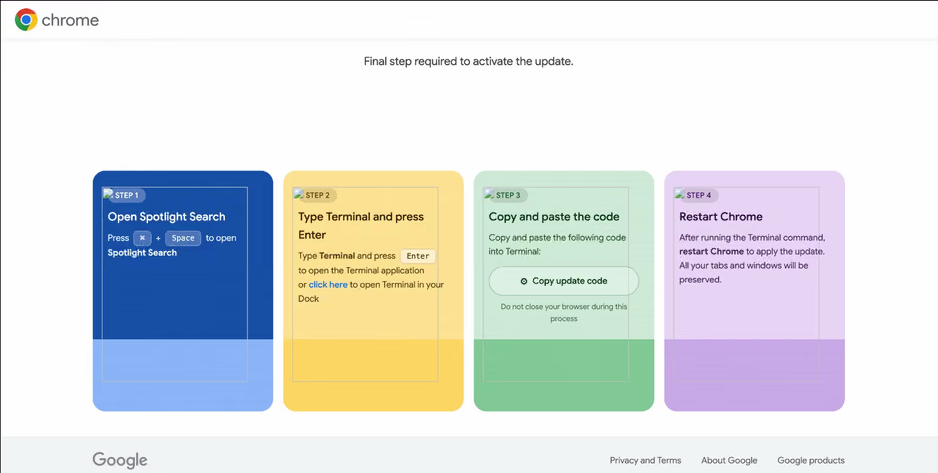The image size is (938, 473).
Task: Click the Copy update code button
Action: point(564,281)
